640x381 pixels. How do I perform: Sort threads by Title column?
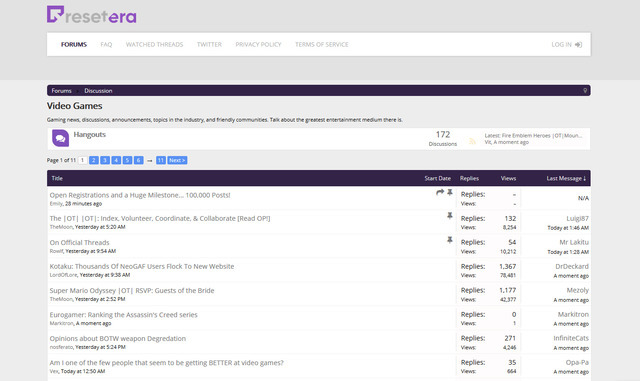57,178
